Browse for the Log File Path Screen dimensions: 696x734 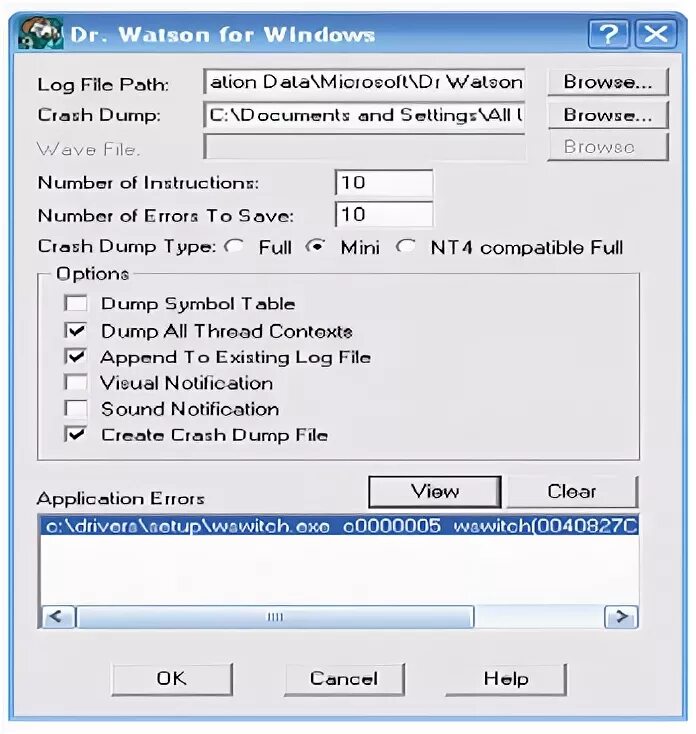click(608, 82)
